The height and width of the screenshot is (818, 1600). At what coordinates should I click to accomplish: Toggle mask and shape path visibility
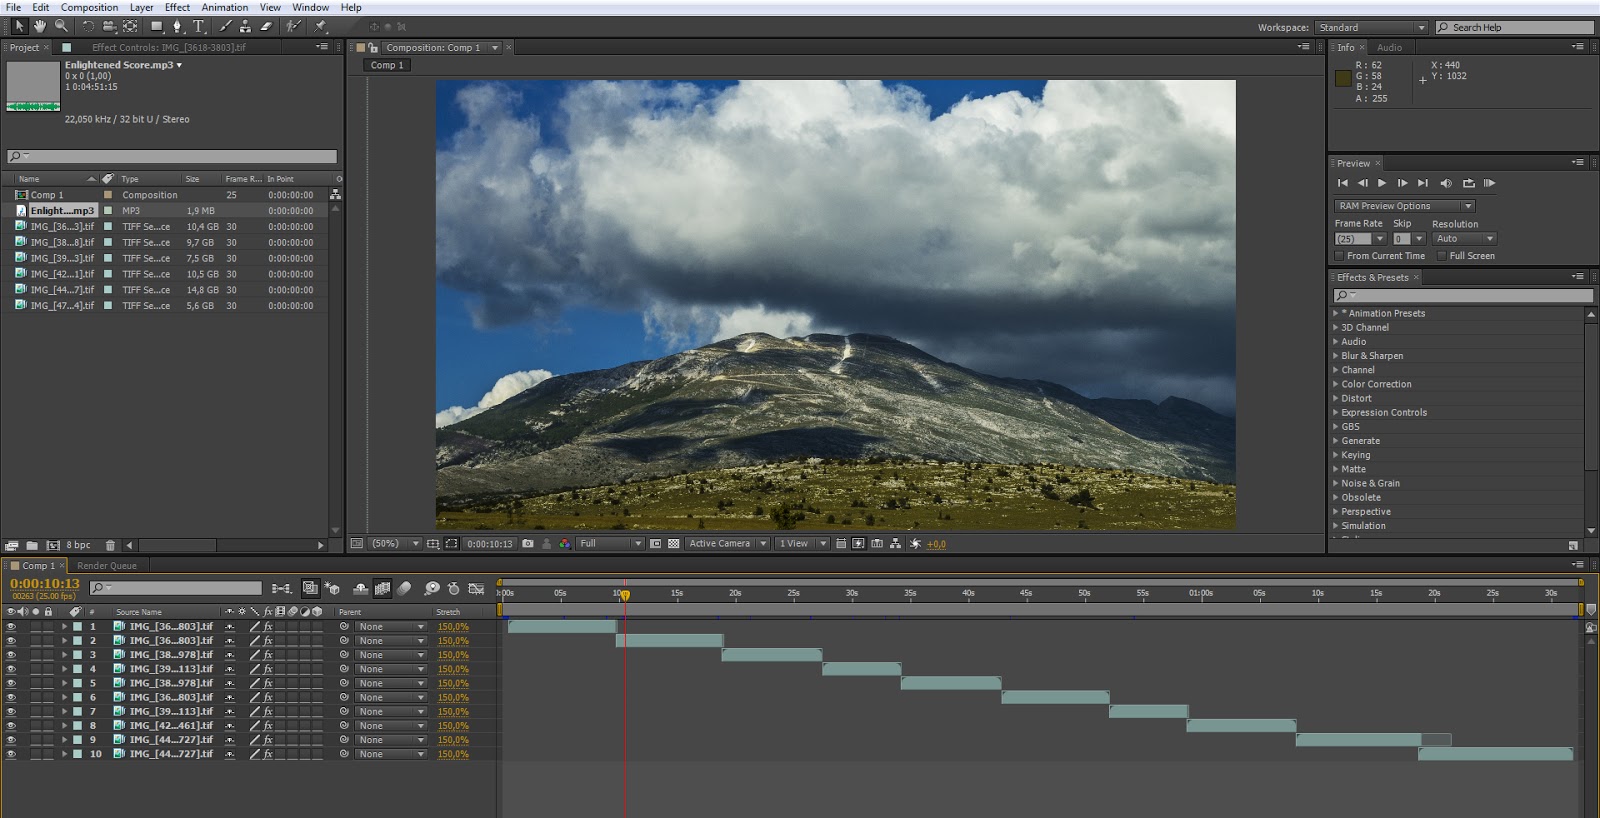pyautogui.click(x=451, y=544)
